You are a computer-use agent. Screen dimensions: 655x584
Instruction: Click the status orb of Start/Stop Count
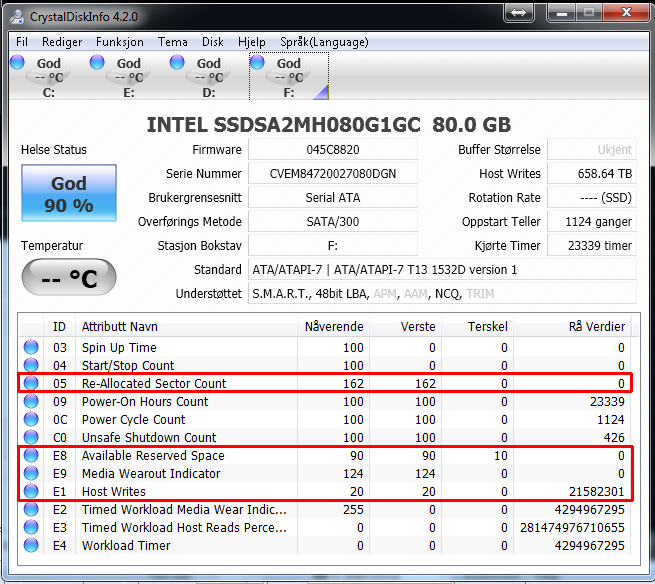click(31, 365)
